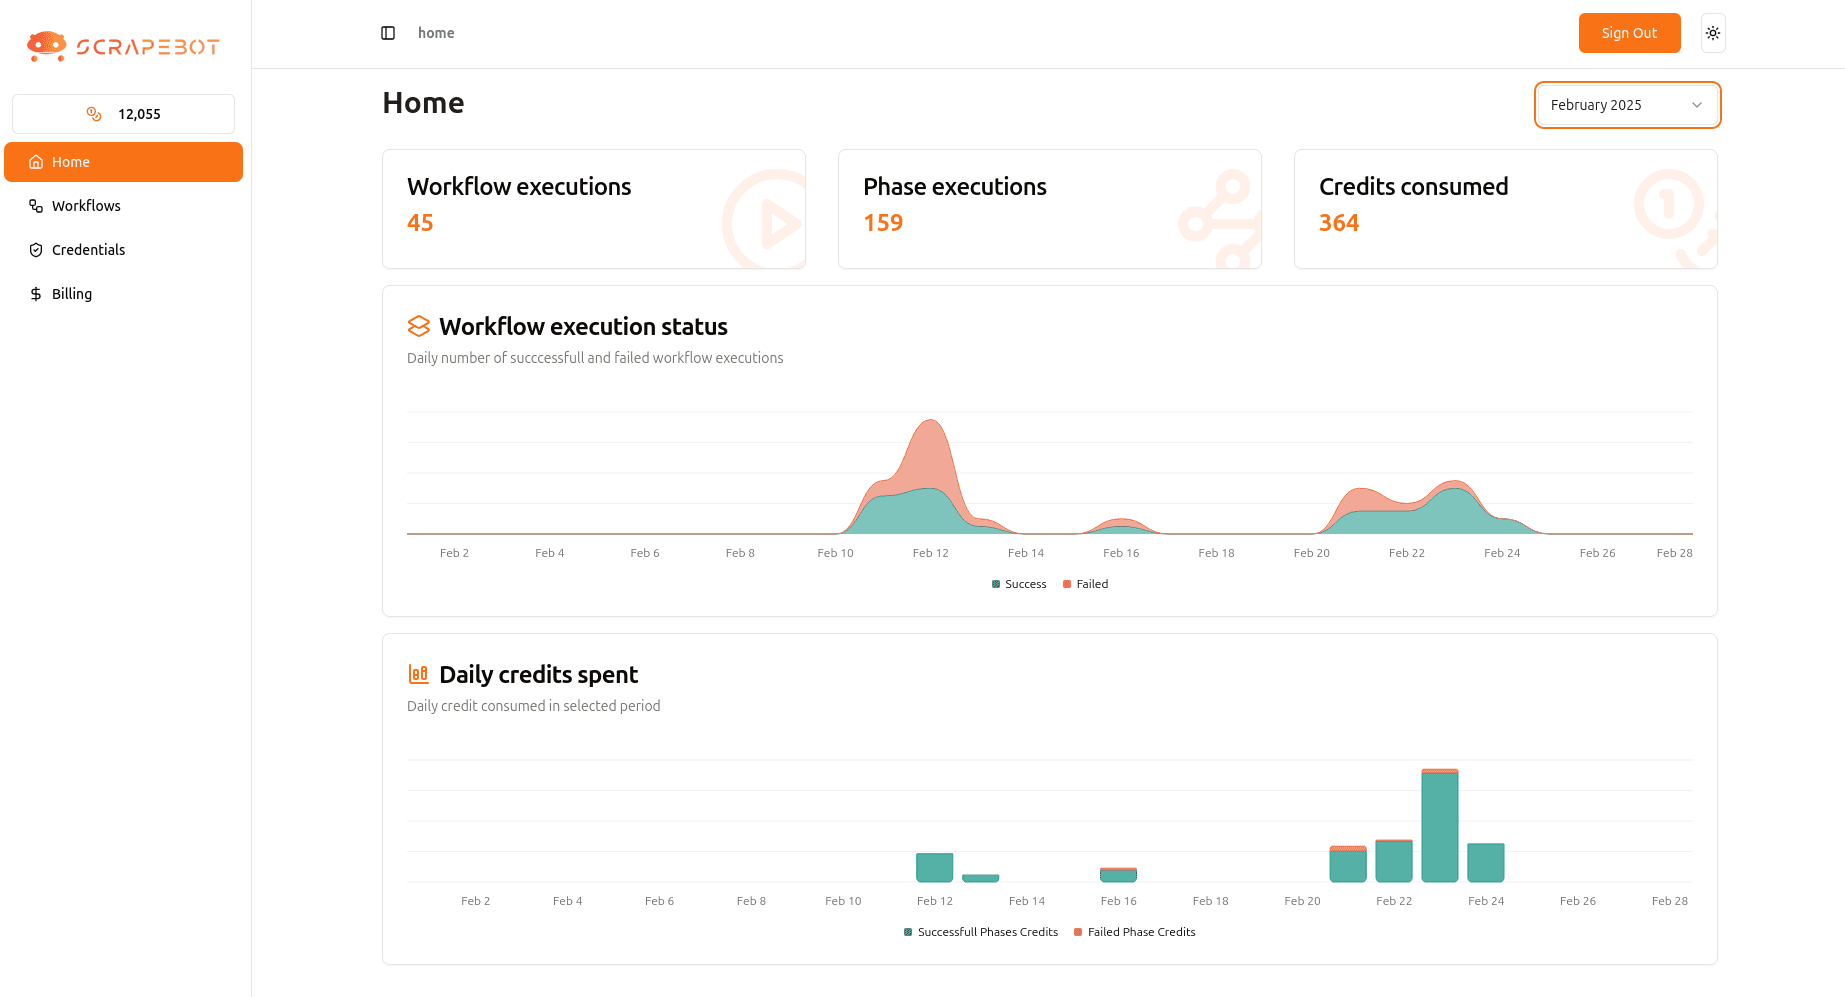Click the home breadcrumb link
1845x997 pixels.
pos(436,33)
